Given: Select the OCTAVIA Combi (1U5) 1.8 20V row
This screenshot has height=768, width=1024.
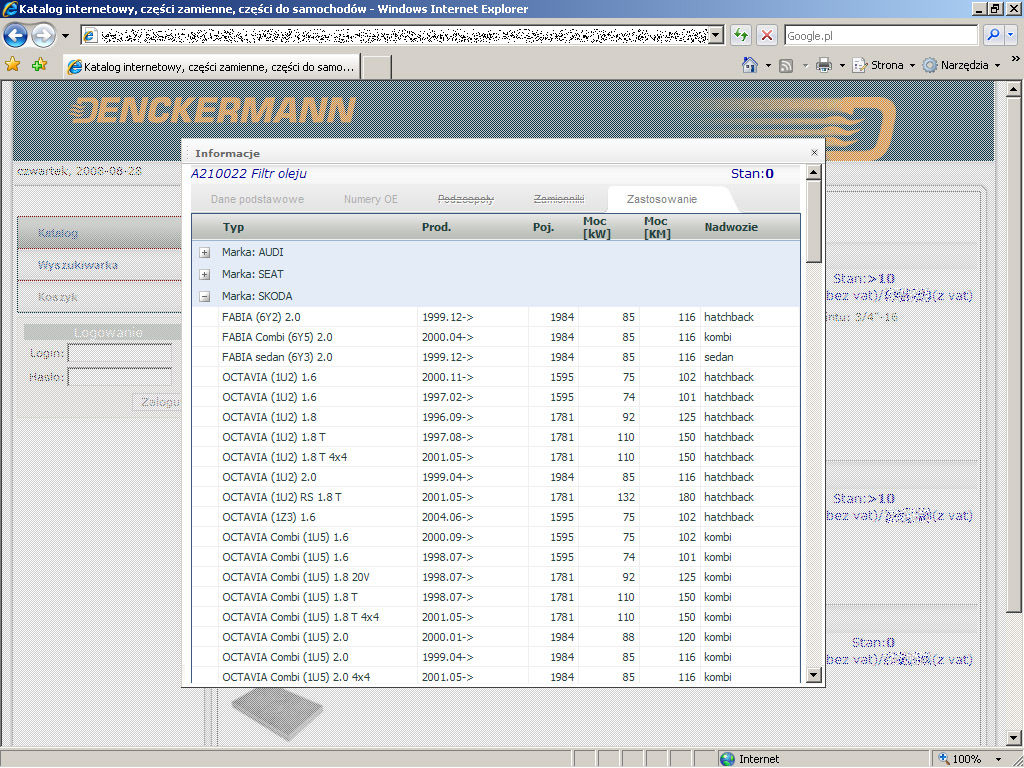Looking at the screenshot, I should coord(496,577).
